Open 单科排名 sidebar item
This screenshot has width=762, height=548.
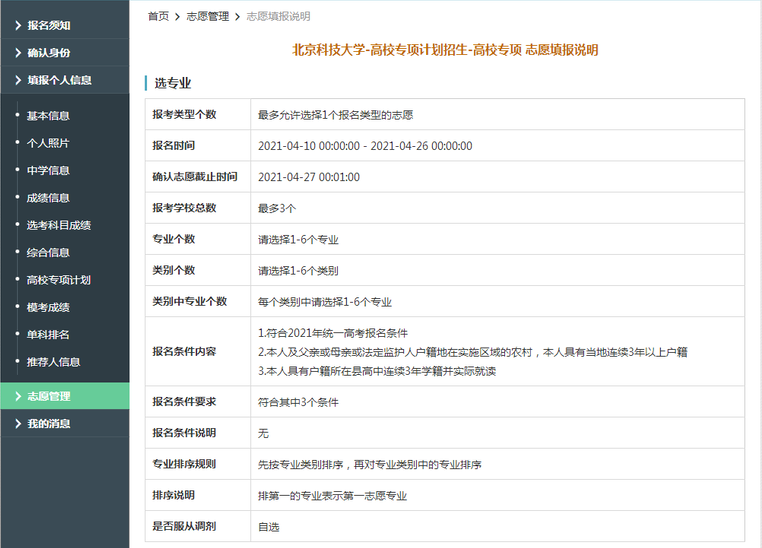click(x=48, y=334)
